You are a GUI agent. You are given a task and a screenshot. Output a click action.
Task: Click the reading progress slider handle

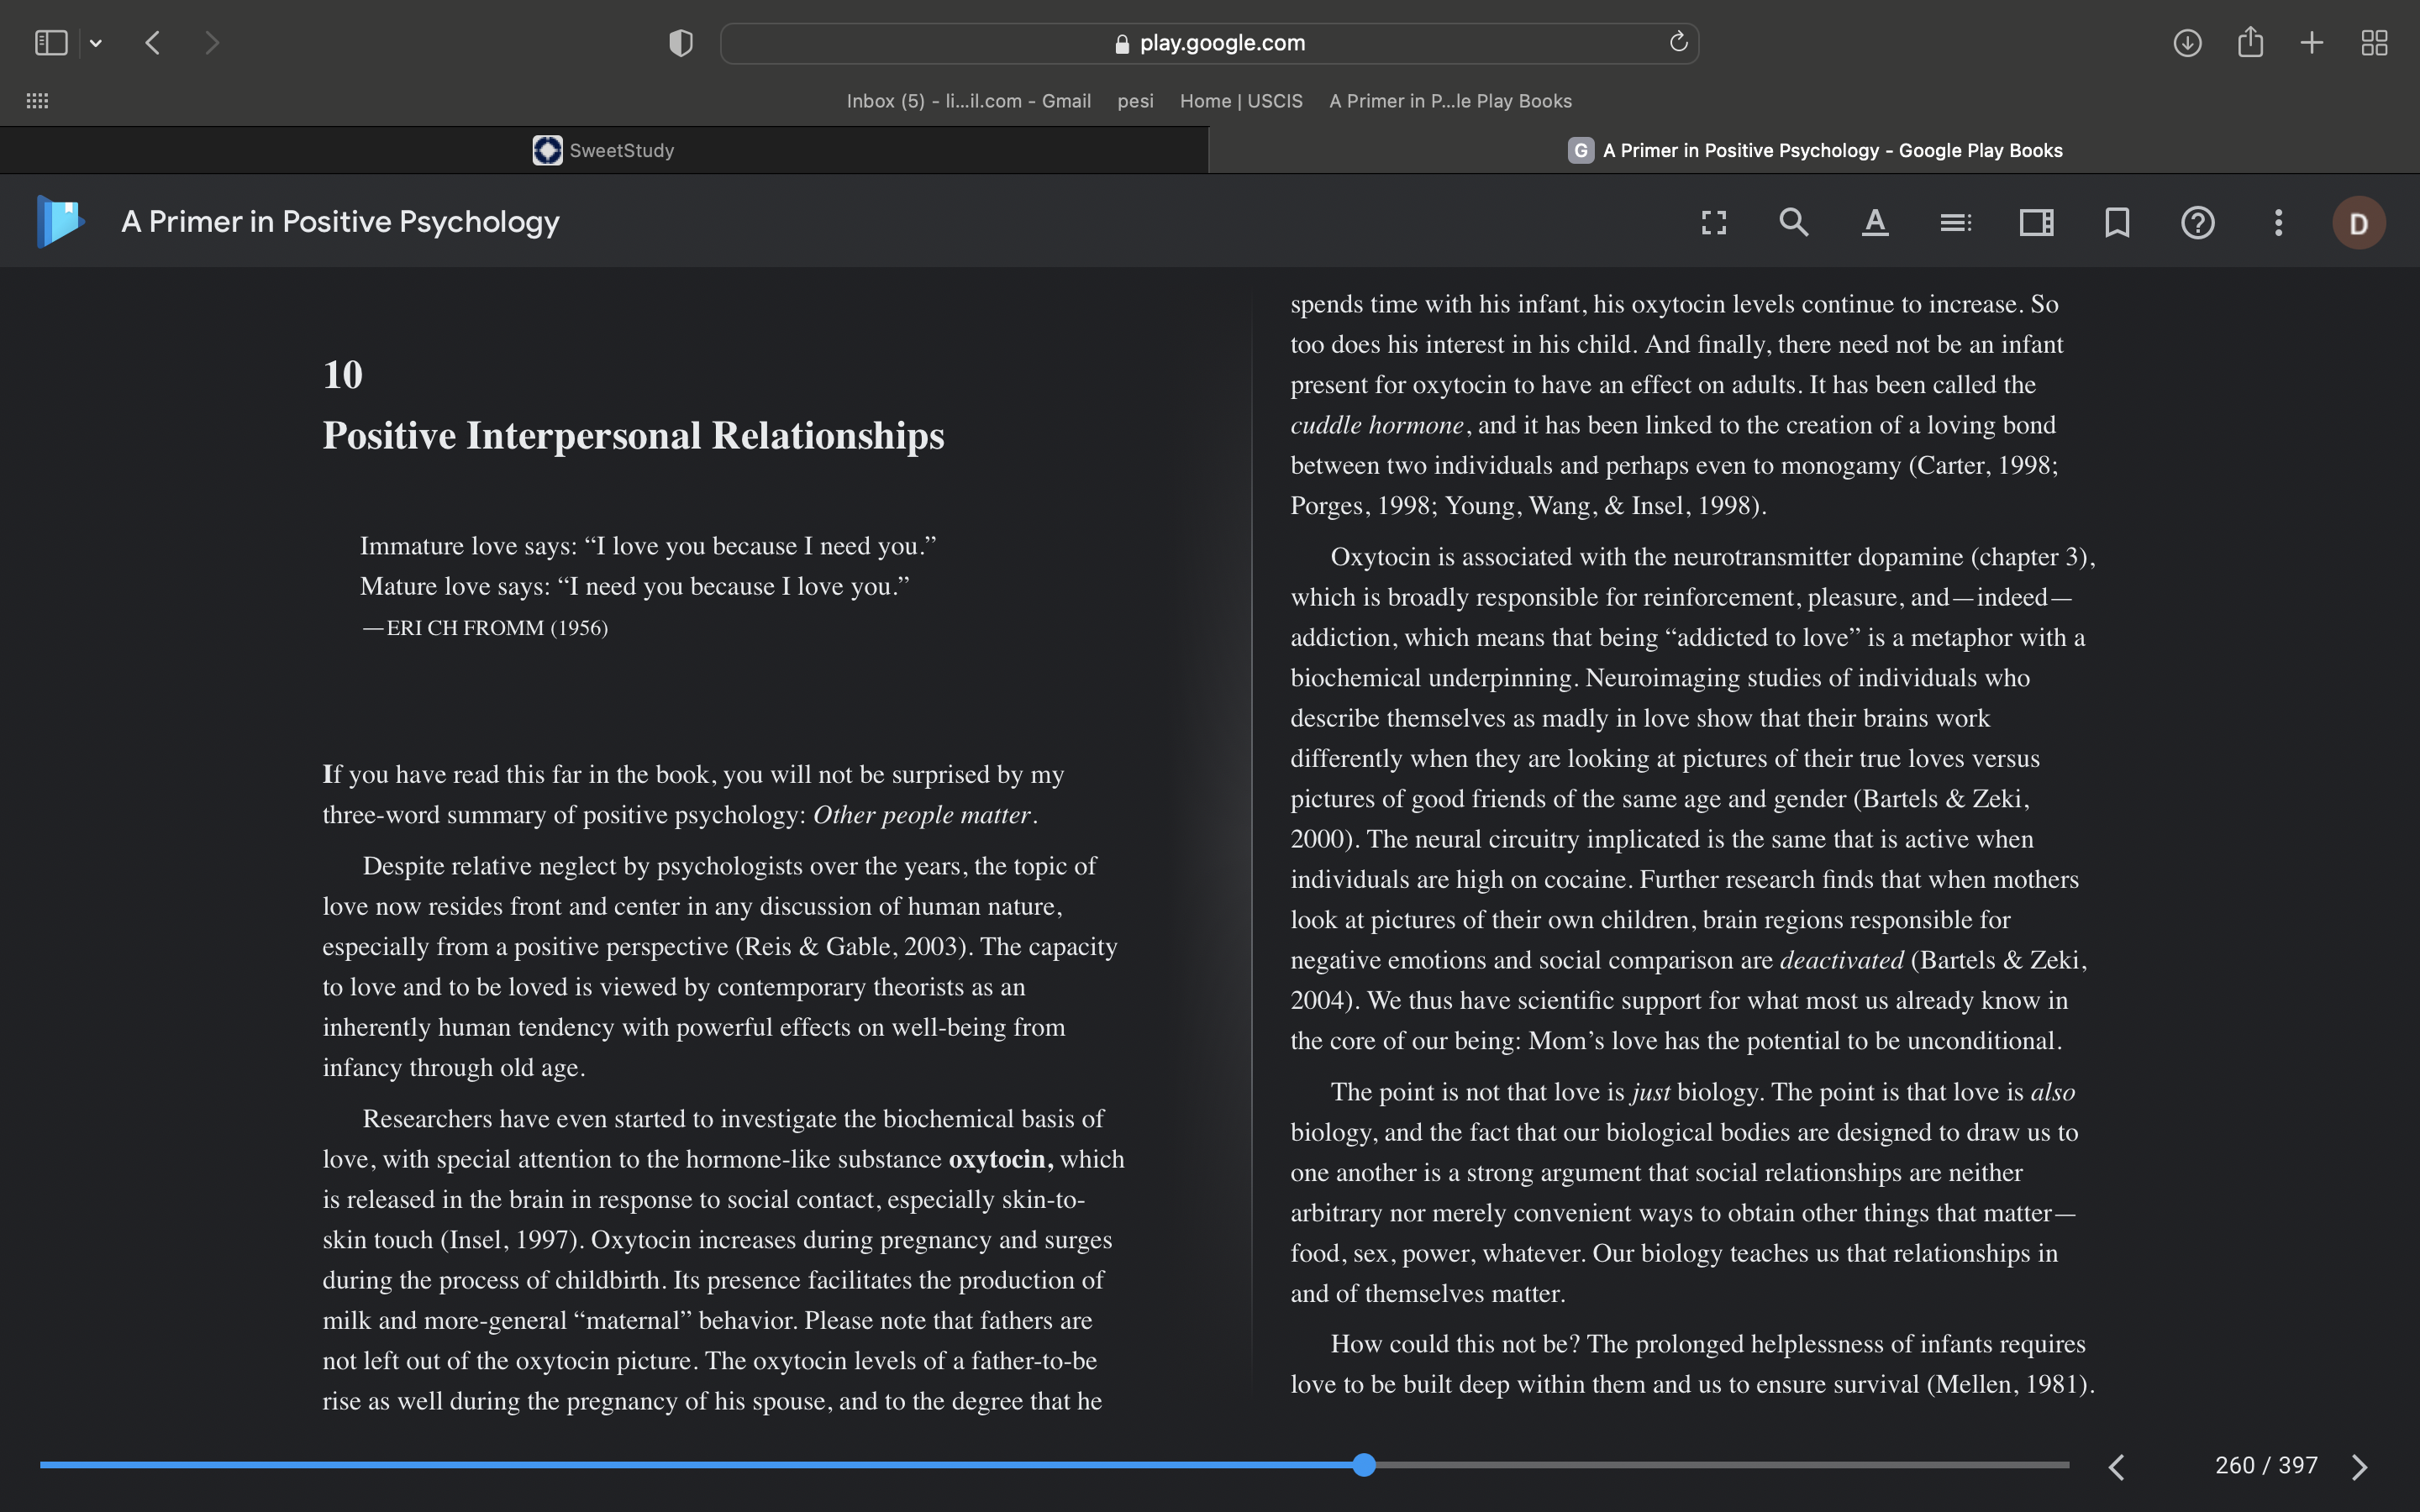coord(1364,1465)
